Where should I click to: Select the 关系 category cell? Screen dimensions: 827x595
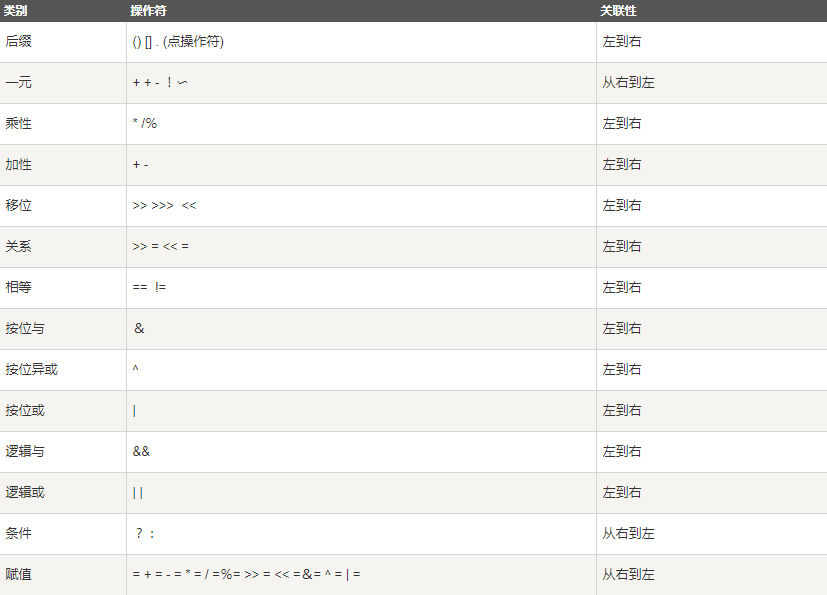pyautogui.click(x=18, y=247)
